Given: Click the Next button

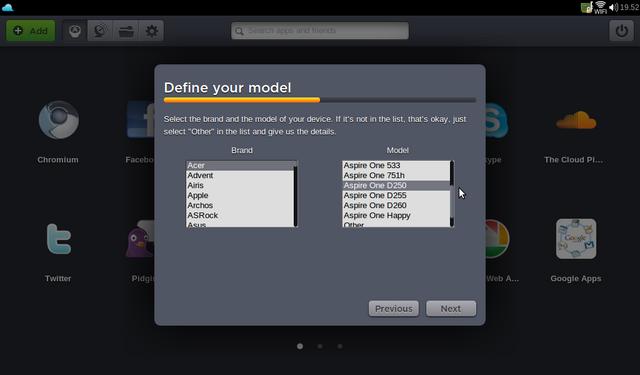Looking at the screenshot, I should 451,308.
